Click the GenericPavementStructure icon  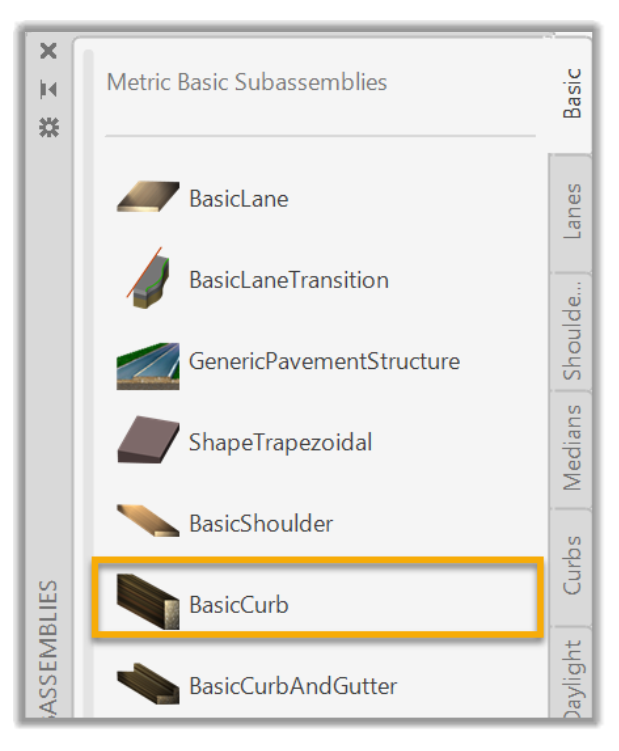click(x=148, y=362)
